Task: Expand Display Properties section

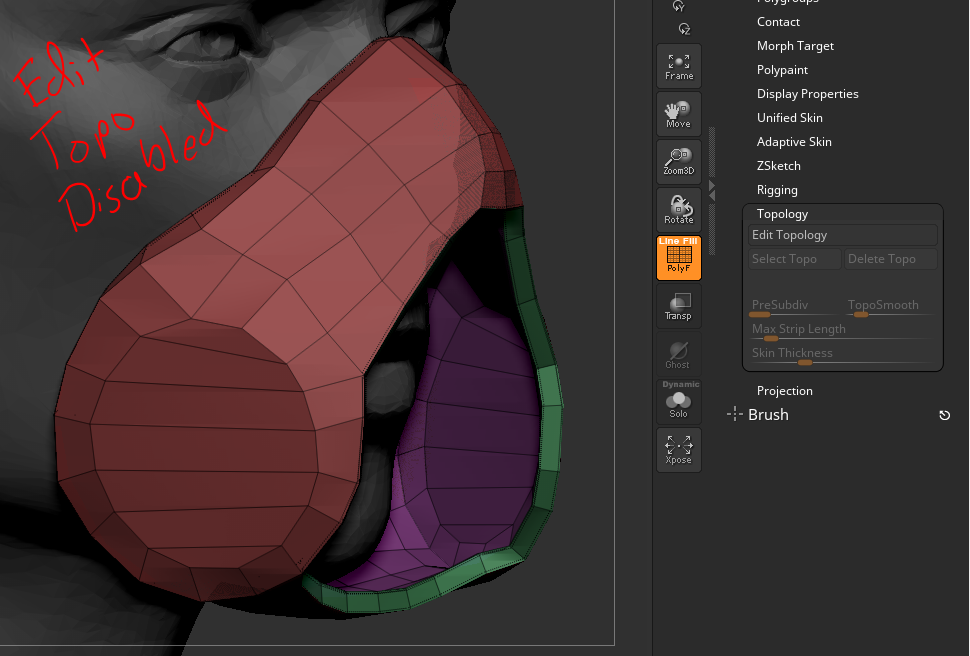Action: 807,94
